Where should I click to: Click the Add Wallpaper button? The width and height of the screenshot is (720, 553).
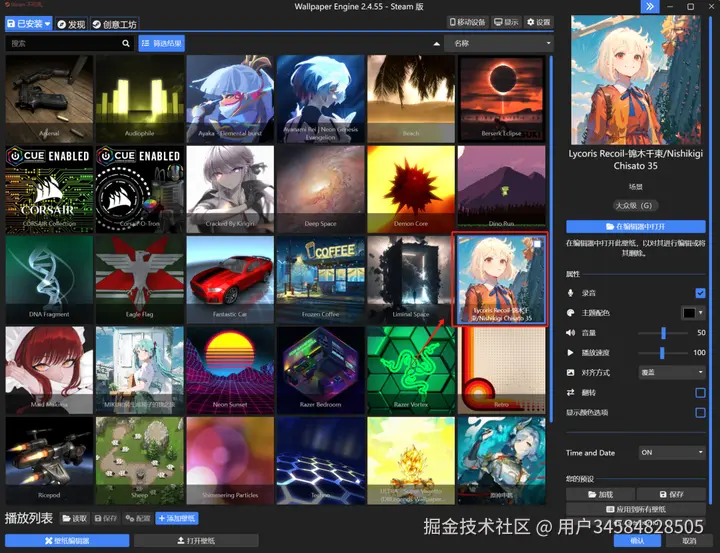click(x=177, y=519)
